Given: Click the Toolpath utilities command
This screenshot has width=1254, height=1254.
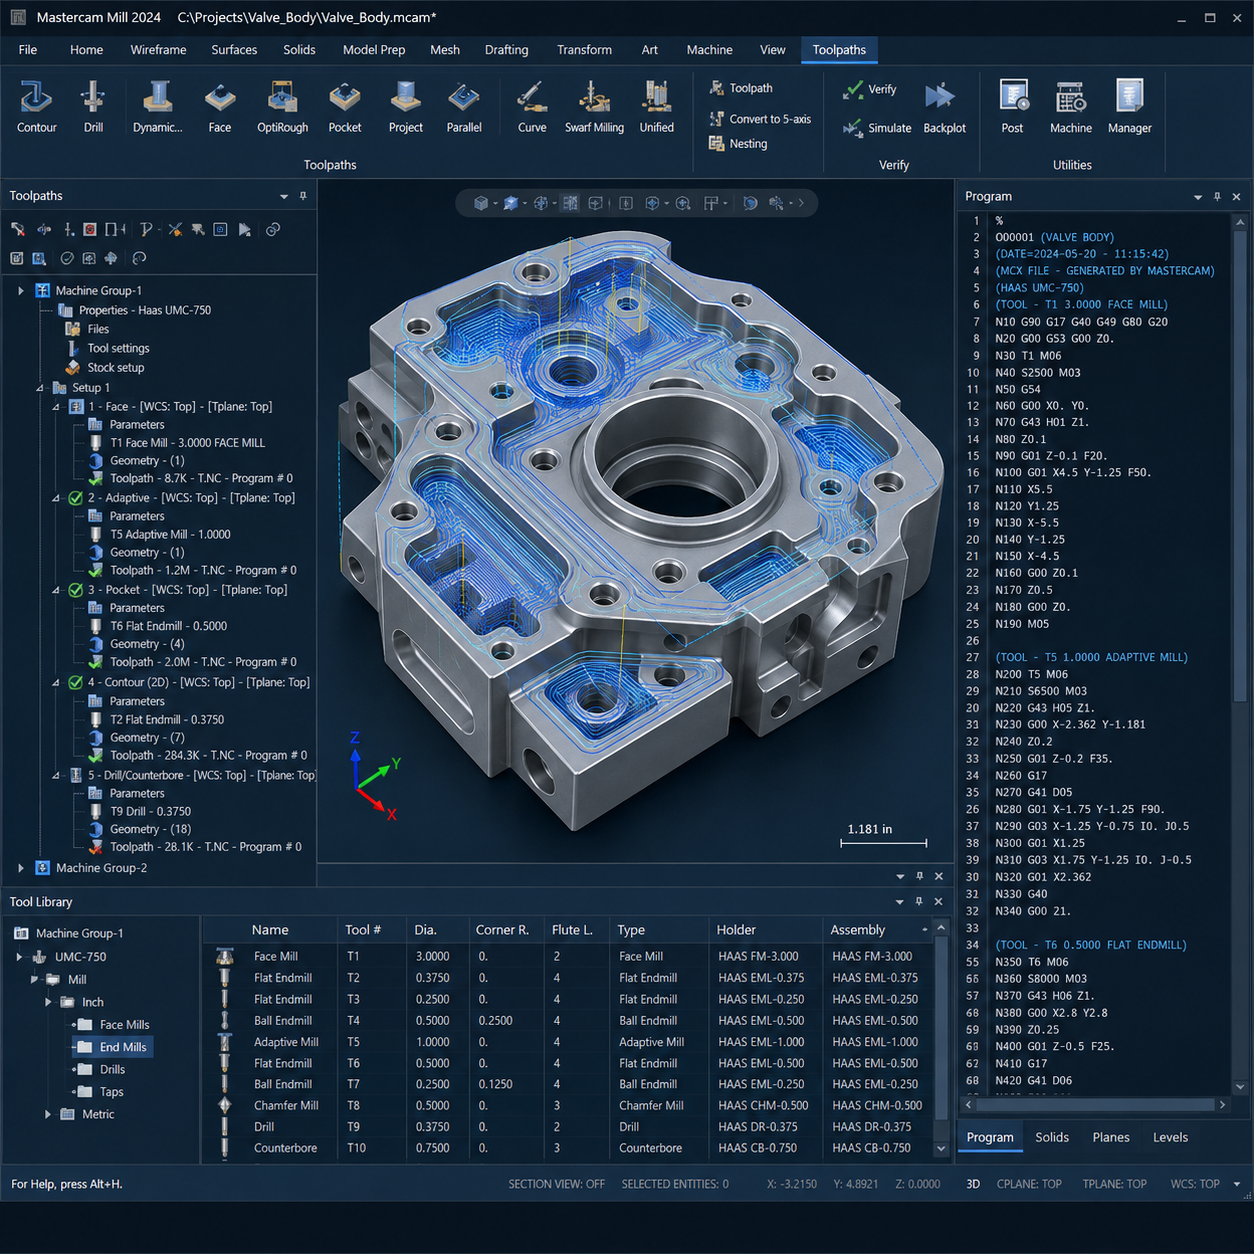Looking at the screenshot, I should pyautogui.click(x=741, y=88).
